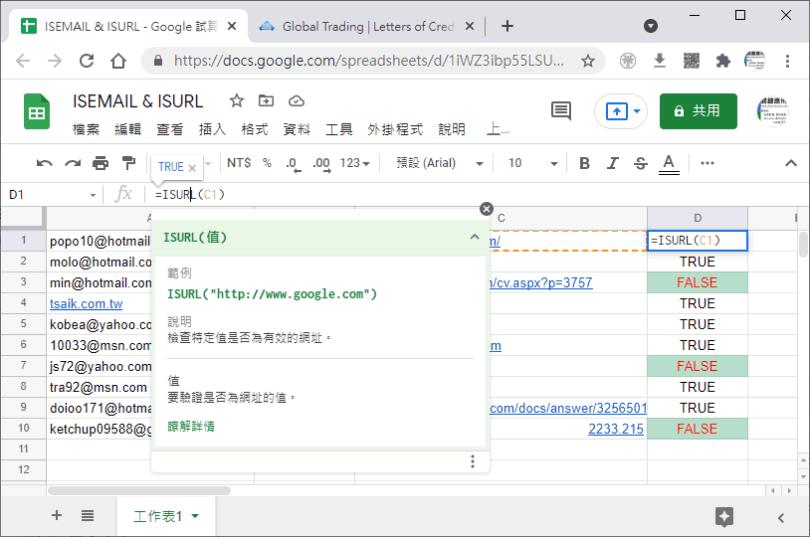Toggle bold formatting

click(584, 163)
